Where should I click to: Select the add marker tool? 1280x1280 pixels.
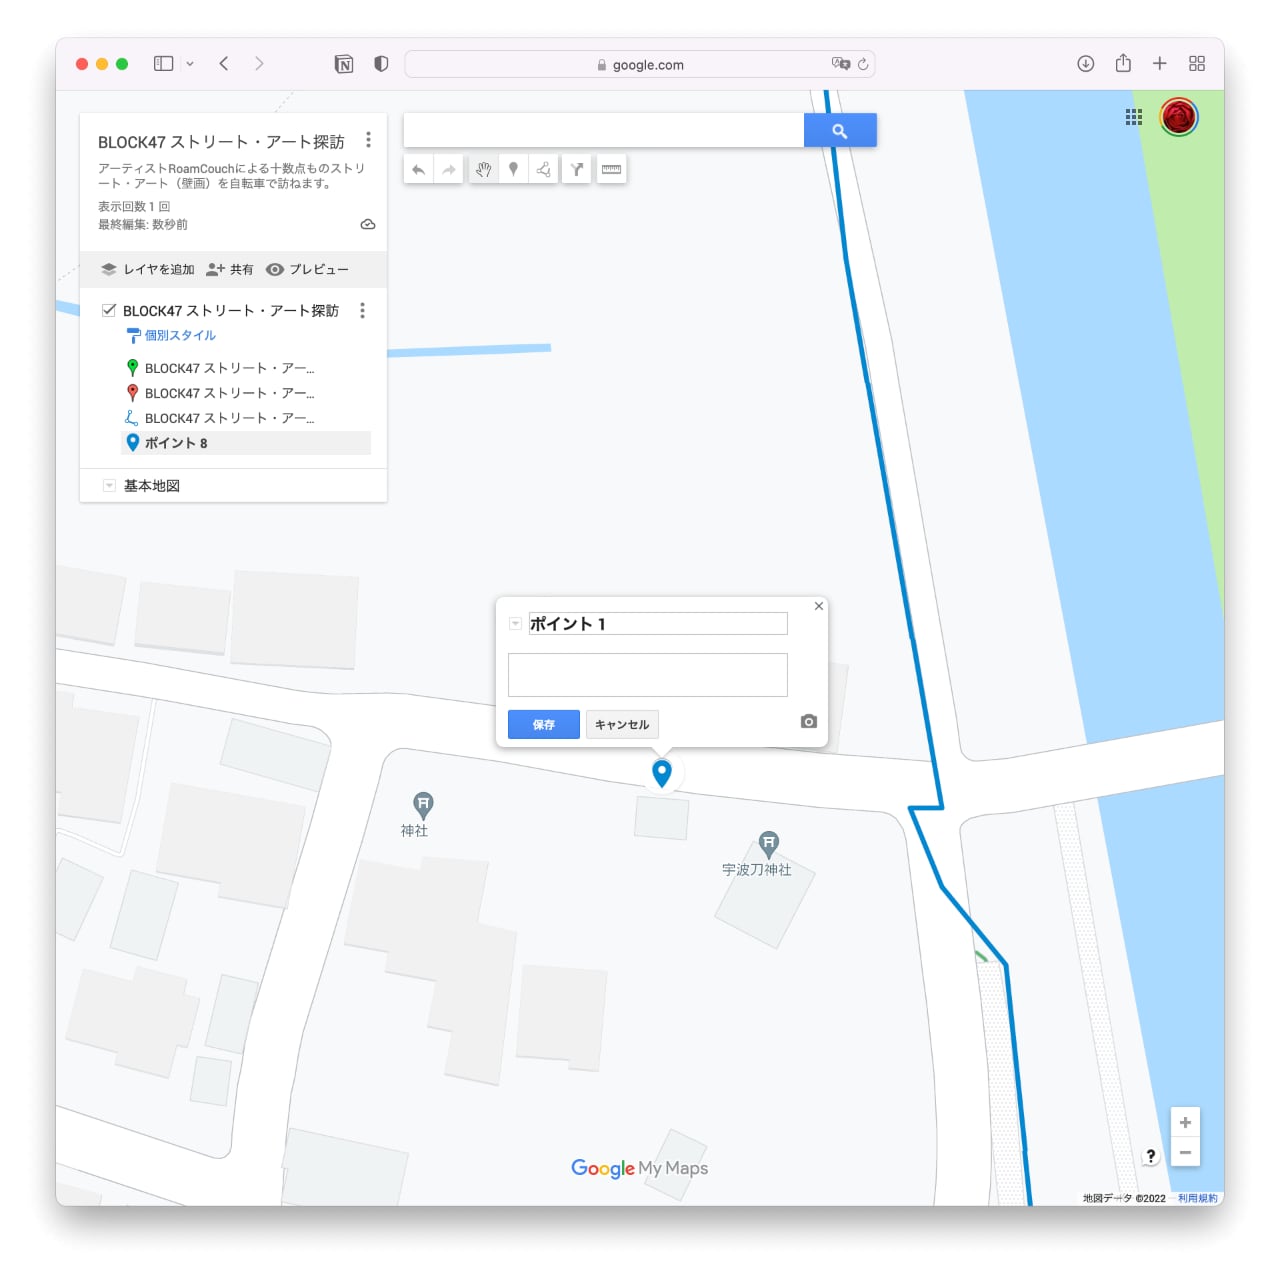[513, 170]
